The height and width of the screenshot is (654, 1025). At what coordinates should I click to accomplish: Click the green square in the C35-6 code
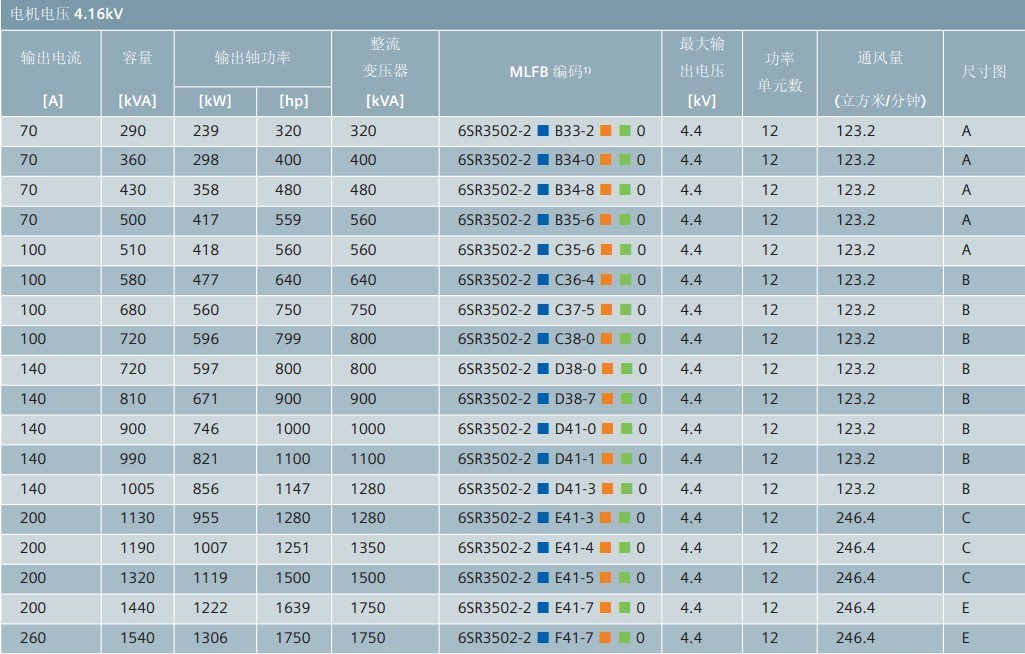tap(625, 251)
